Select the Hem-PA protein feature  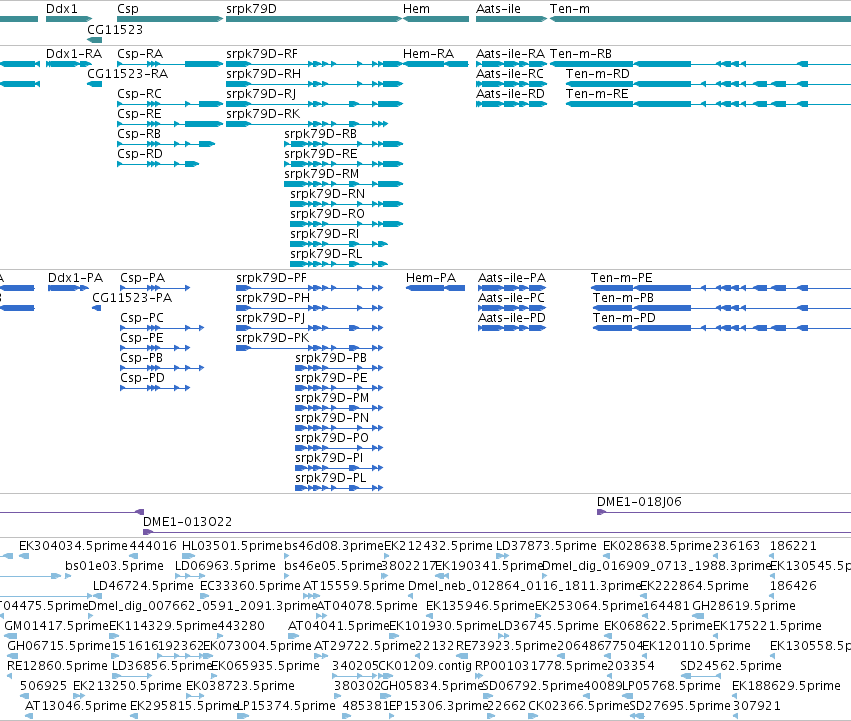[435, 288]
